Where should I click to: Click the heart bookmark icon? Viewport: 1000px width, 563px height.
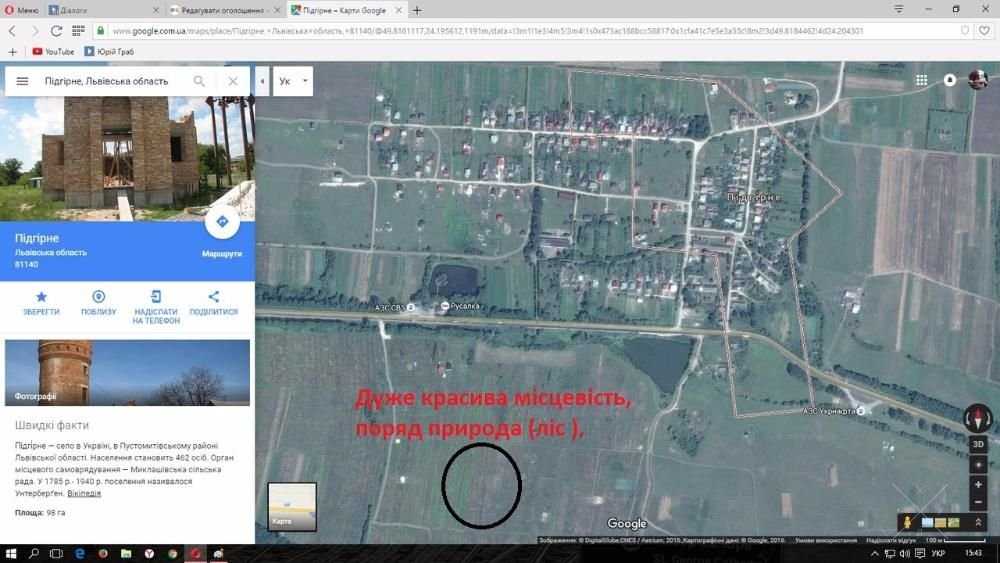[985, 31]
